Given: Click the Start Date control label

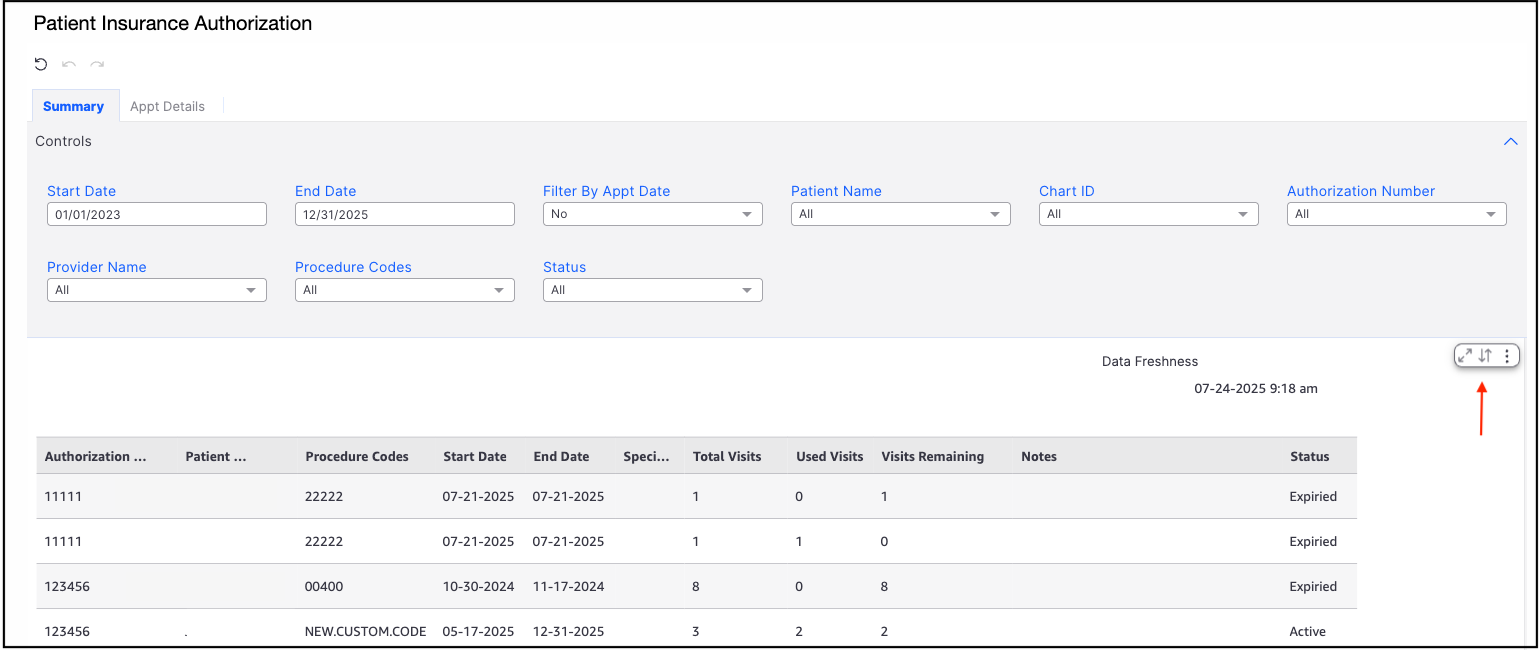Looking at the screenshot, I should (81, 191).
